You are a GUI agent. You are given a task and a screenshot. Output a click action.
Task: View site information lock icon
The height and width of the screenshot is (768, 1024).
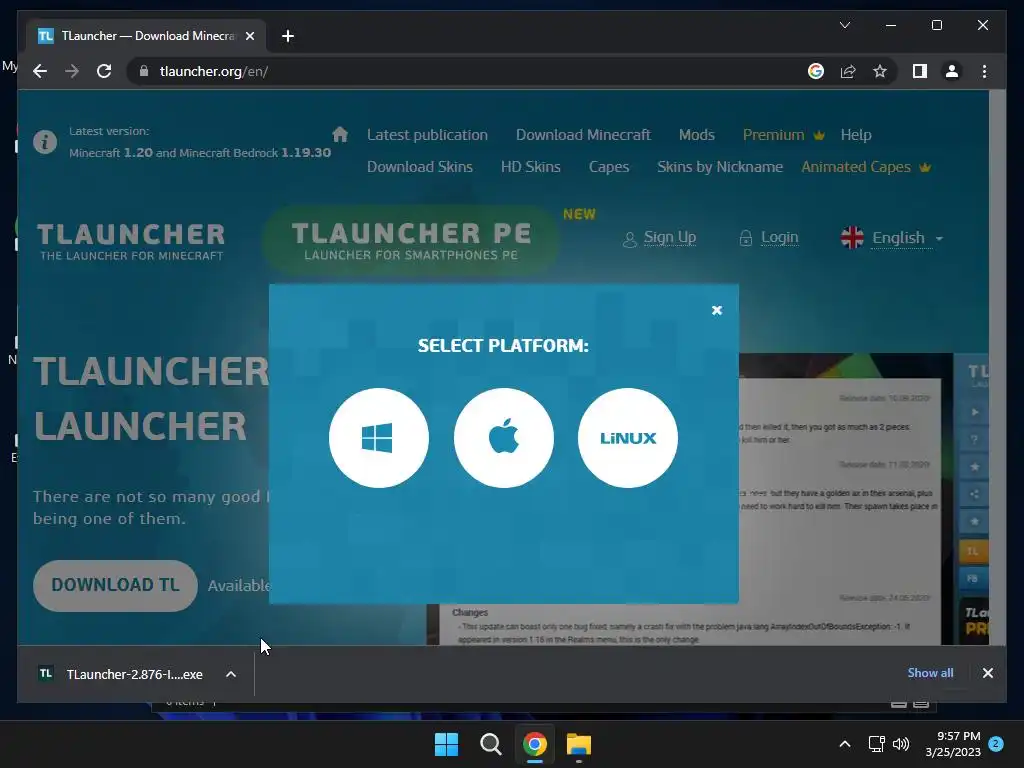click(x=144, y=71)
